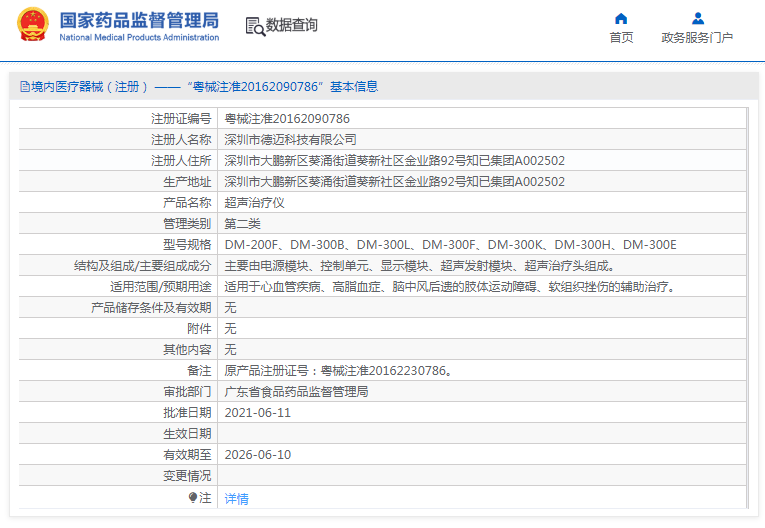Click the 数据查询 label
The height and width of the screenshot is (528, 765).
(291, 25)
